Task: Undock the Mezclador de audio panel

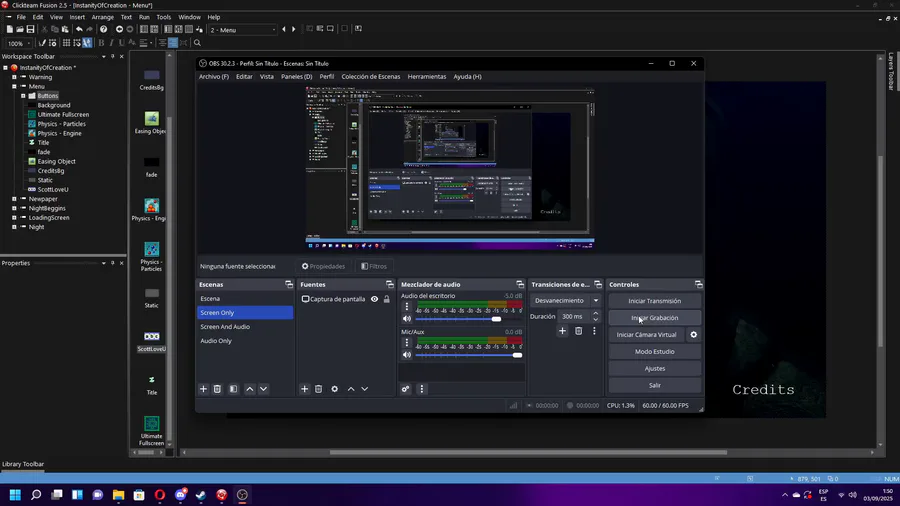Action: (x=520, y=285)
